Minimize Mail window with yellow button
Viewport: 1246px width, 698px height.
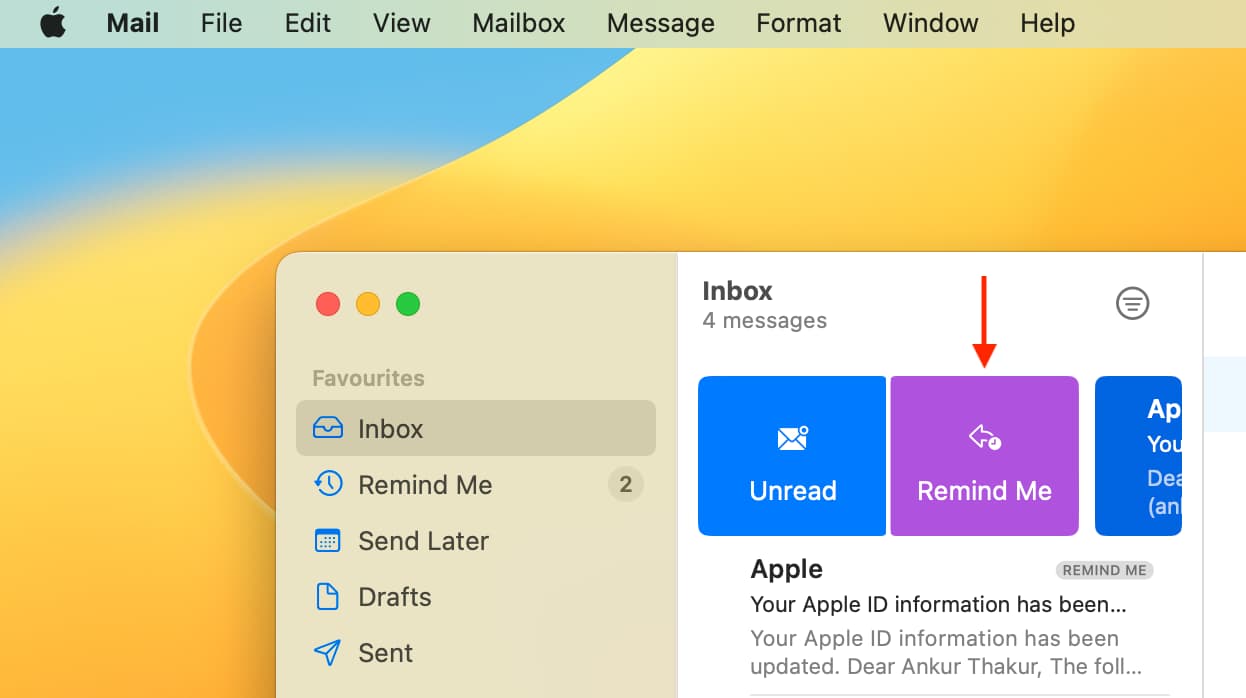368,304
